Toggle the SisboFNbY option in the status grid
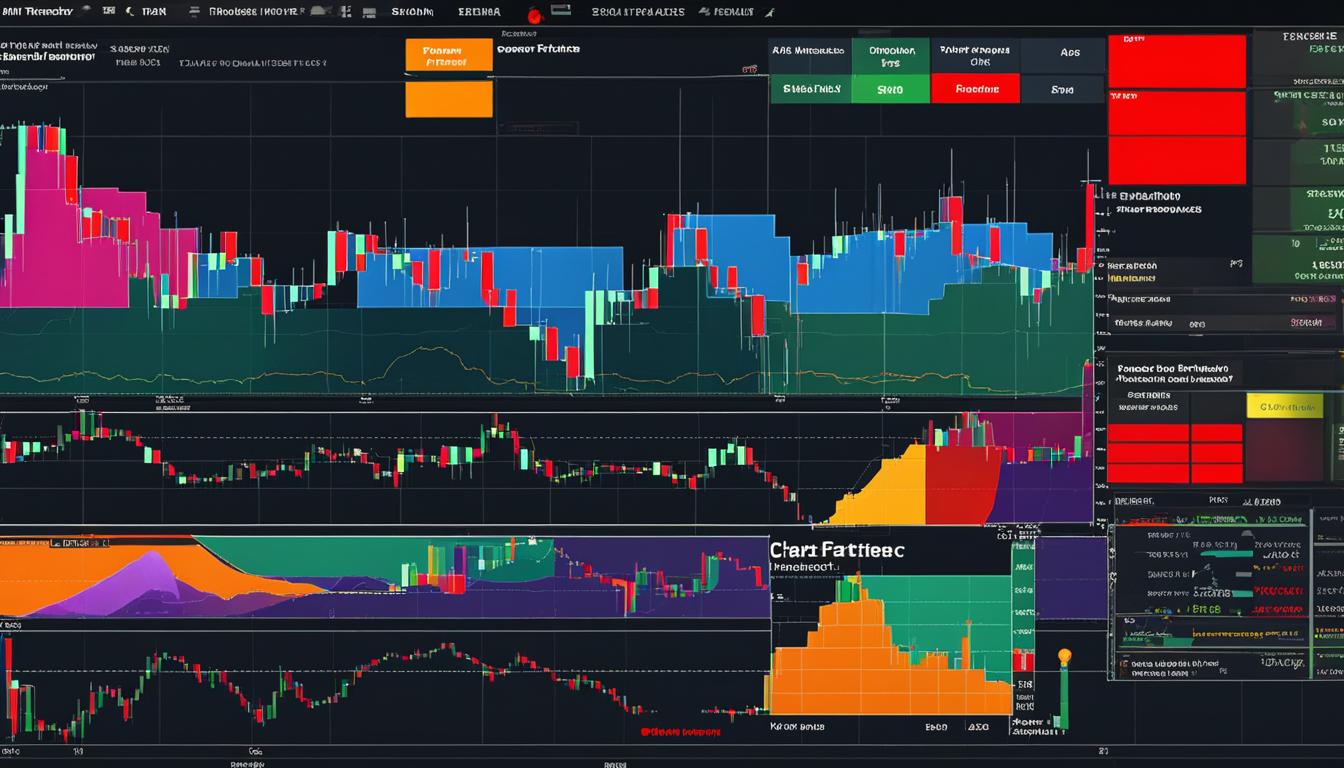1344x768 pixels. [x=810, y=89]
